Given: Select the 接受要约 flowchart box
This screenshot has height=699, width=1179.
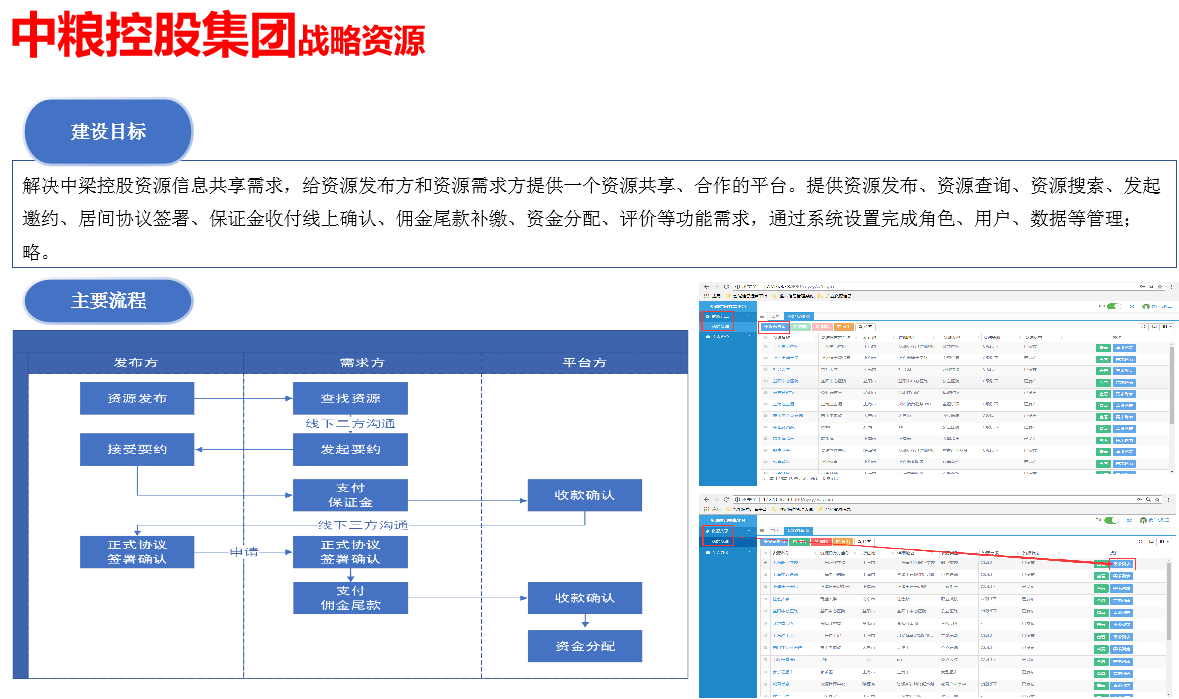Looking at the screenshot, I should point(137,449).
